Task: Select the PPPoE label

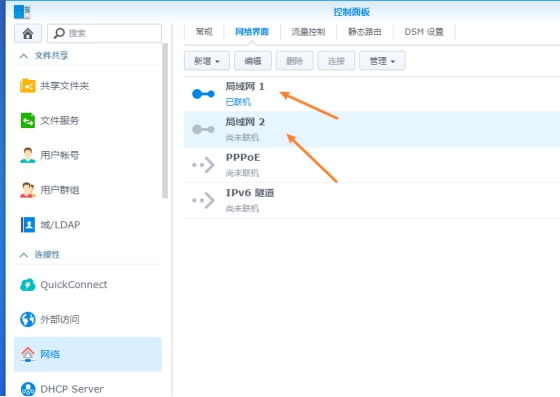Action: (x=243, y=157)
